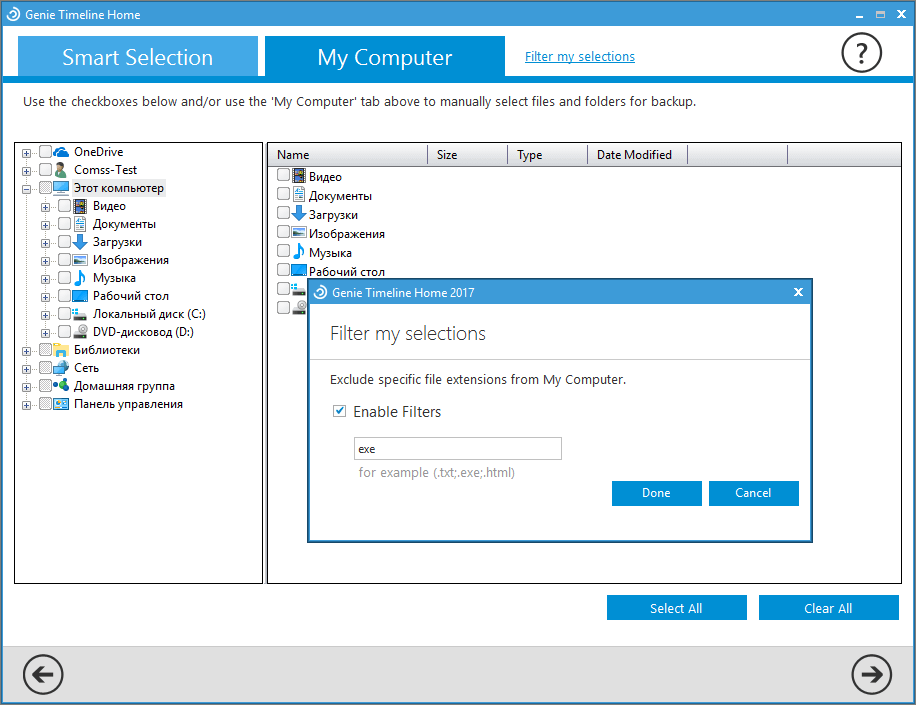Check the Локальный диск (C:) checkbox
The width and height of the screenshot is (916, 705).
64,314
